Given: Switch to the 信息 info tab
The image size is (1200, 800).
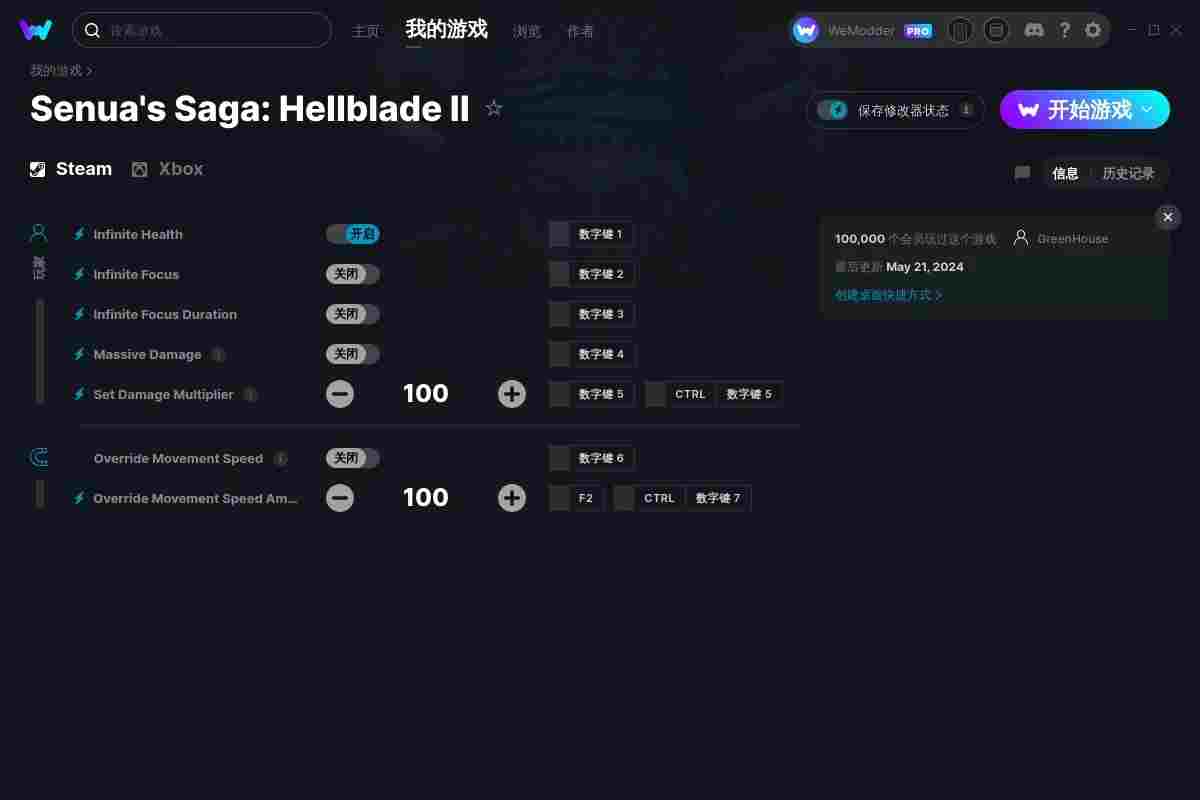Looking at the screenshot, I should coord(1065,173).
